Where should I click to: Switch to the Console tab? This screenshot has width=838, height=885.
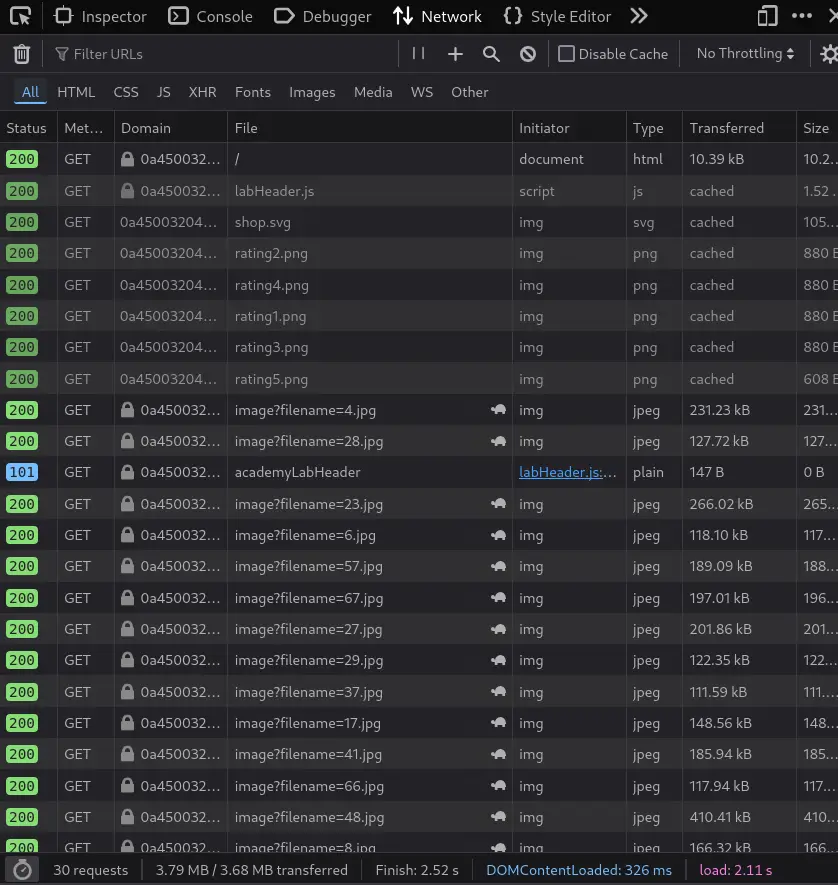[210, 16]
